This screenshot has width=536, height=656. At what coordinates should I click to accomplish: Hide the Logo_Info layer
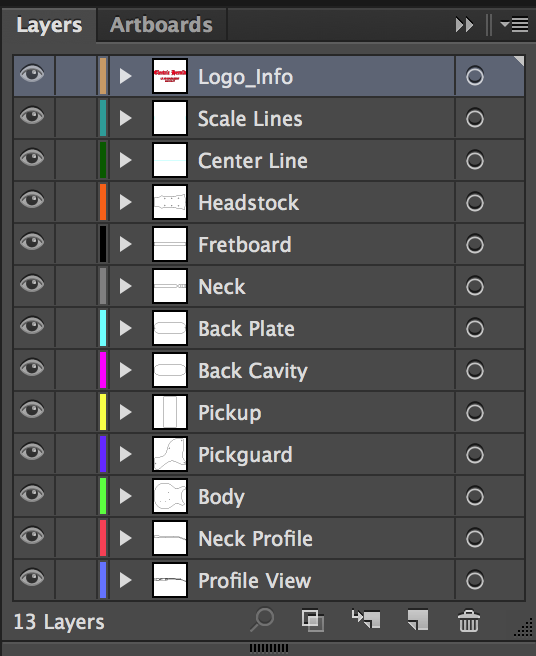tap(32, 74)
